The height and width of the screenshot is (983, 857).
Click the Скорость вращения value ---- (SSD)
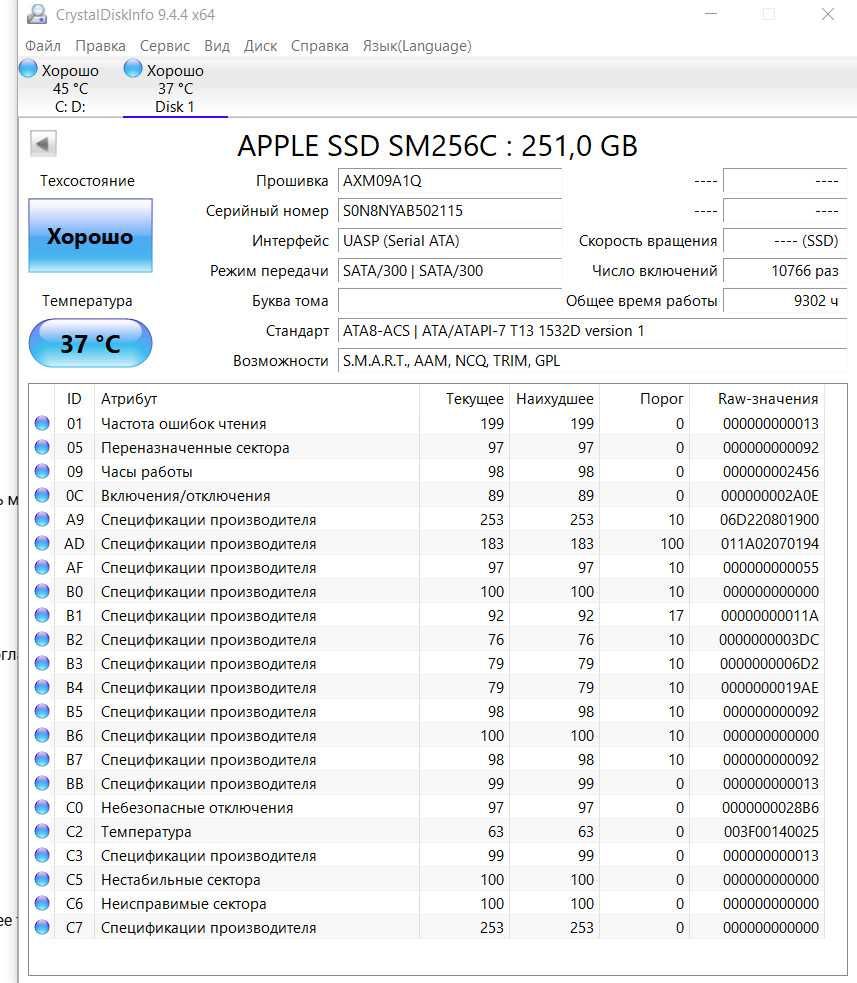[785, 241]
